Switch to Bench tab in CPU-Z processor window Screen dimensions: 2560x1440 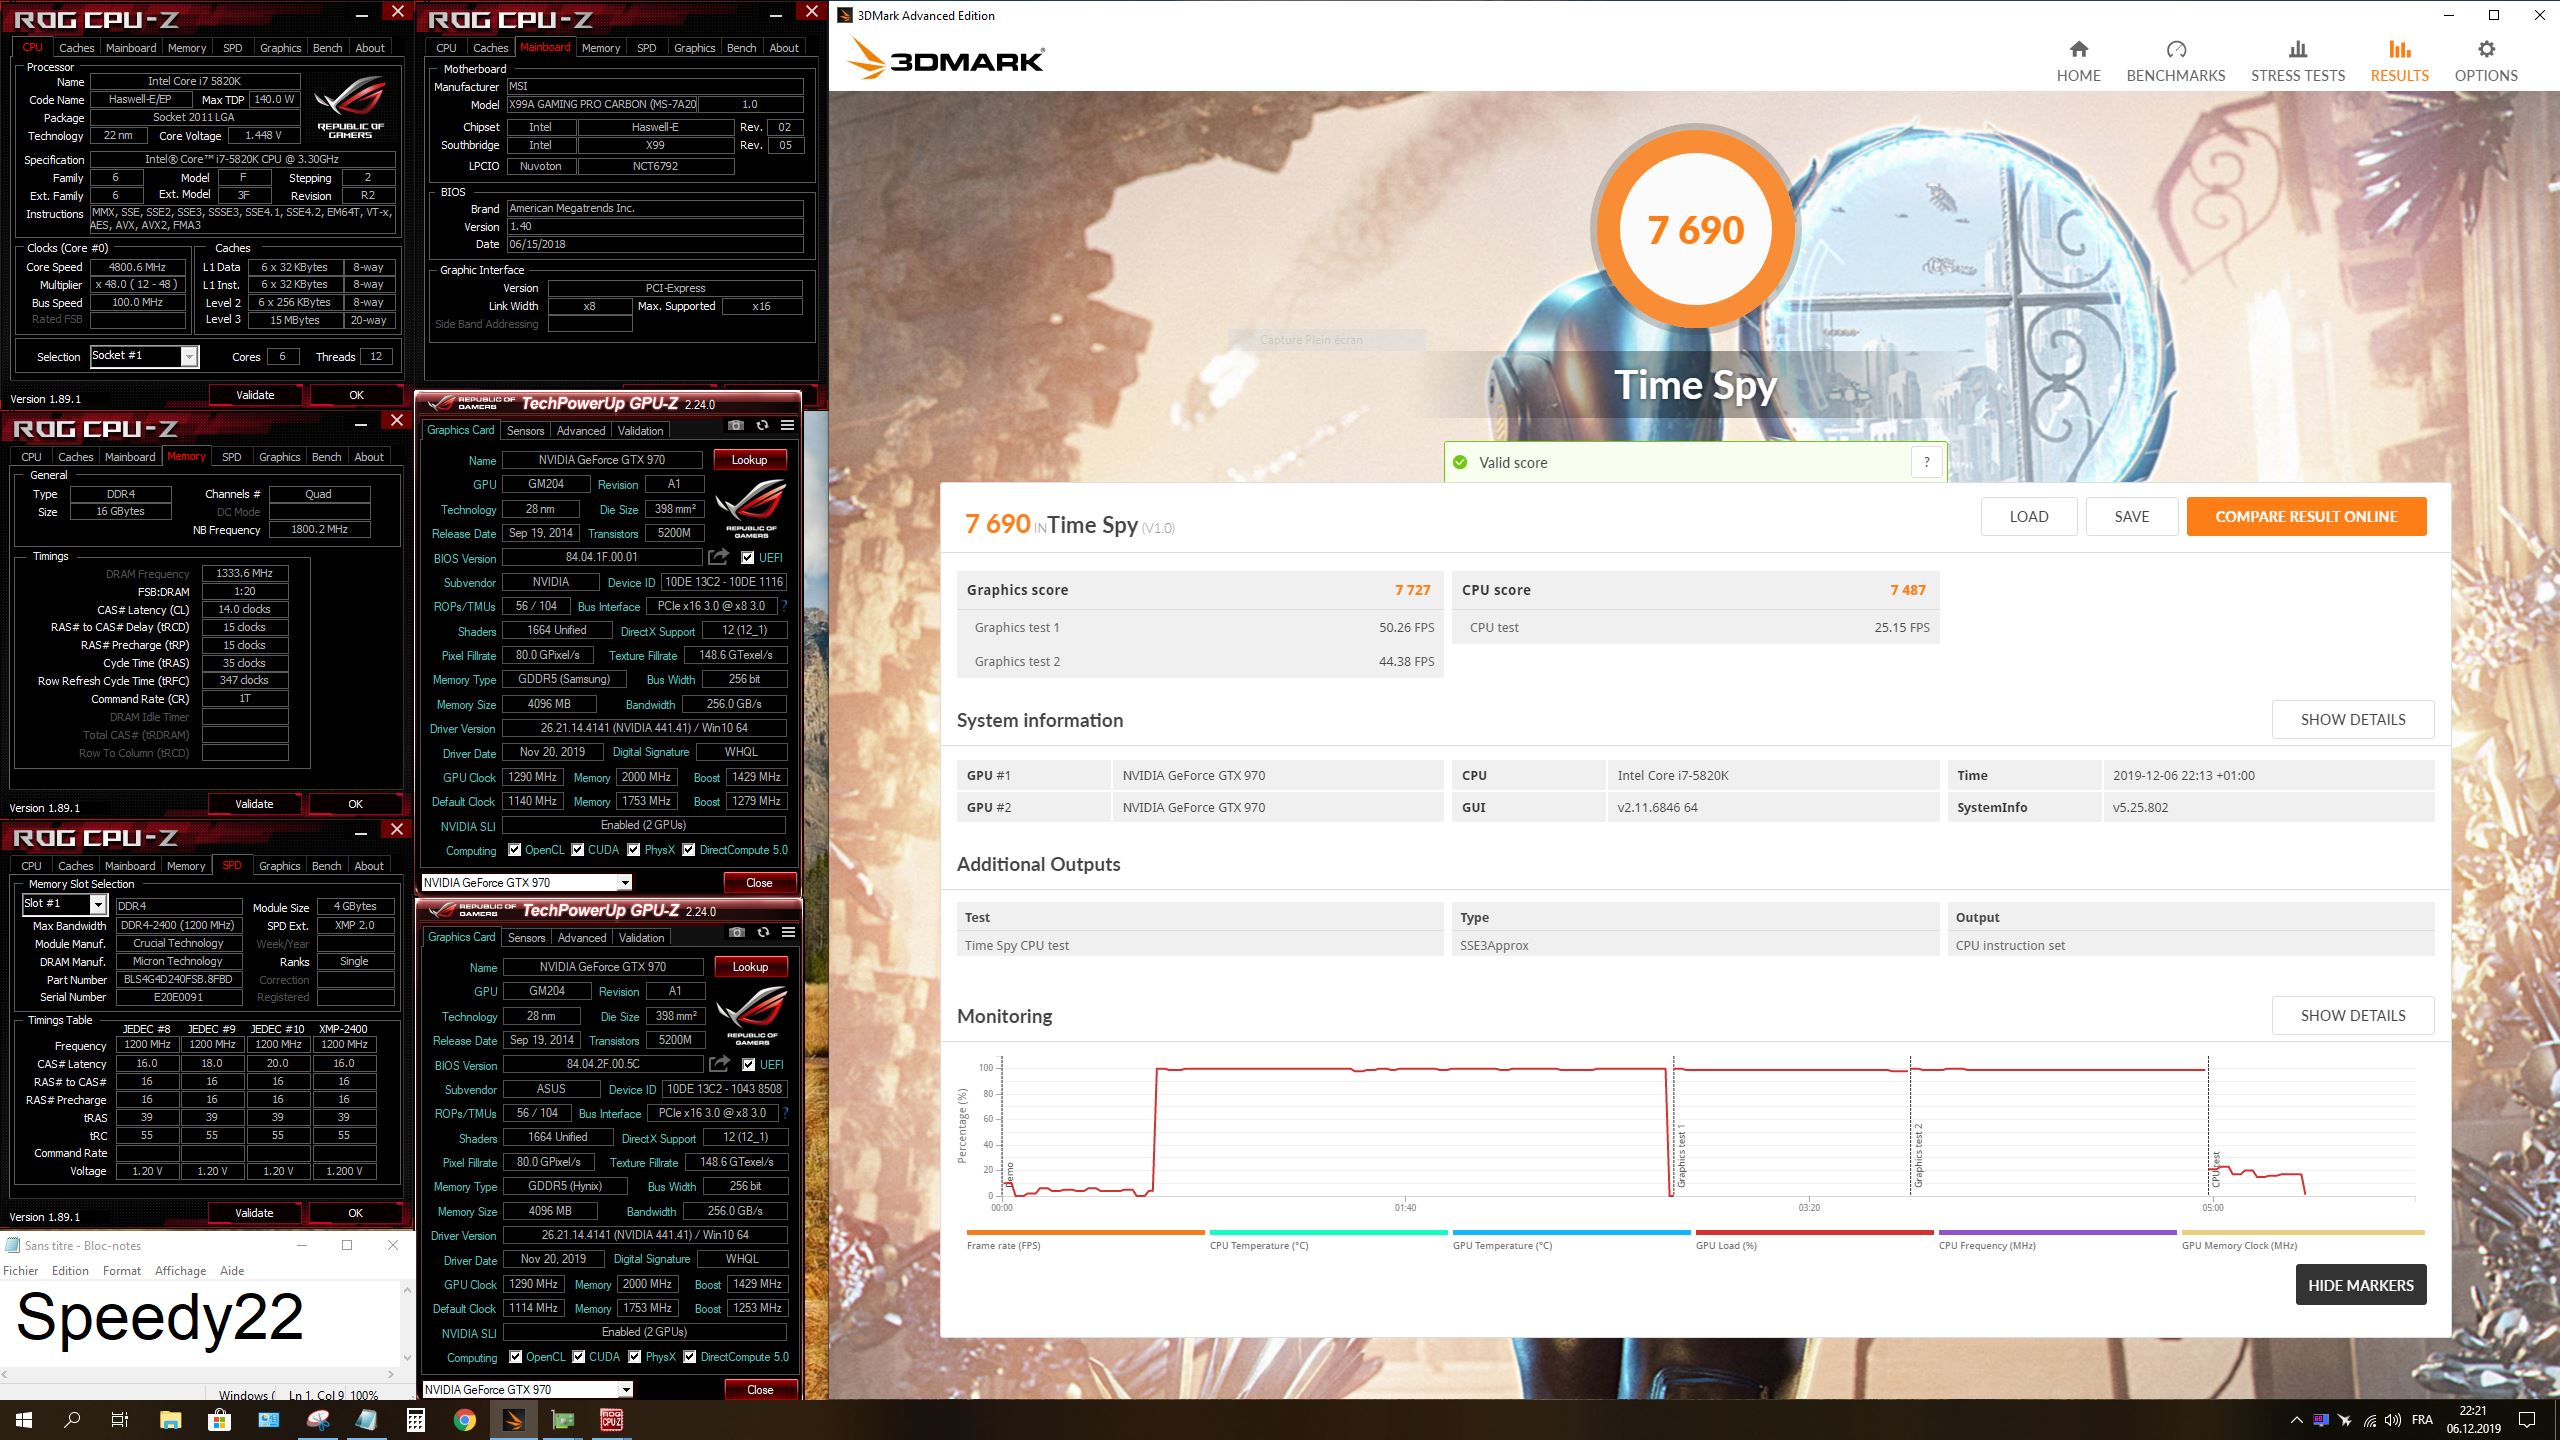[327, 48]
